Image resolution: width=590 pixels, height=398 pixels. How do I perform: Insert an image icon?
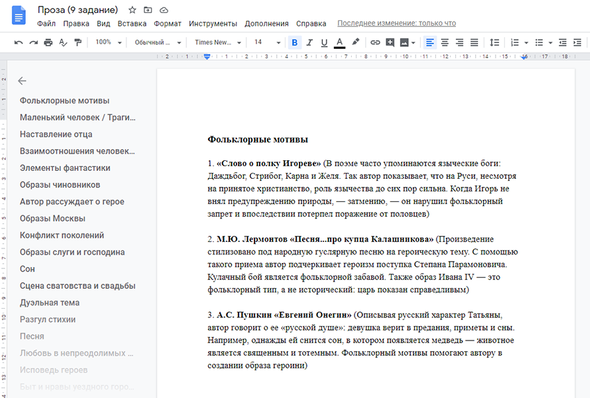click(x=404, y=43)
